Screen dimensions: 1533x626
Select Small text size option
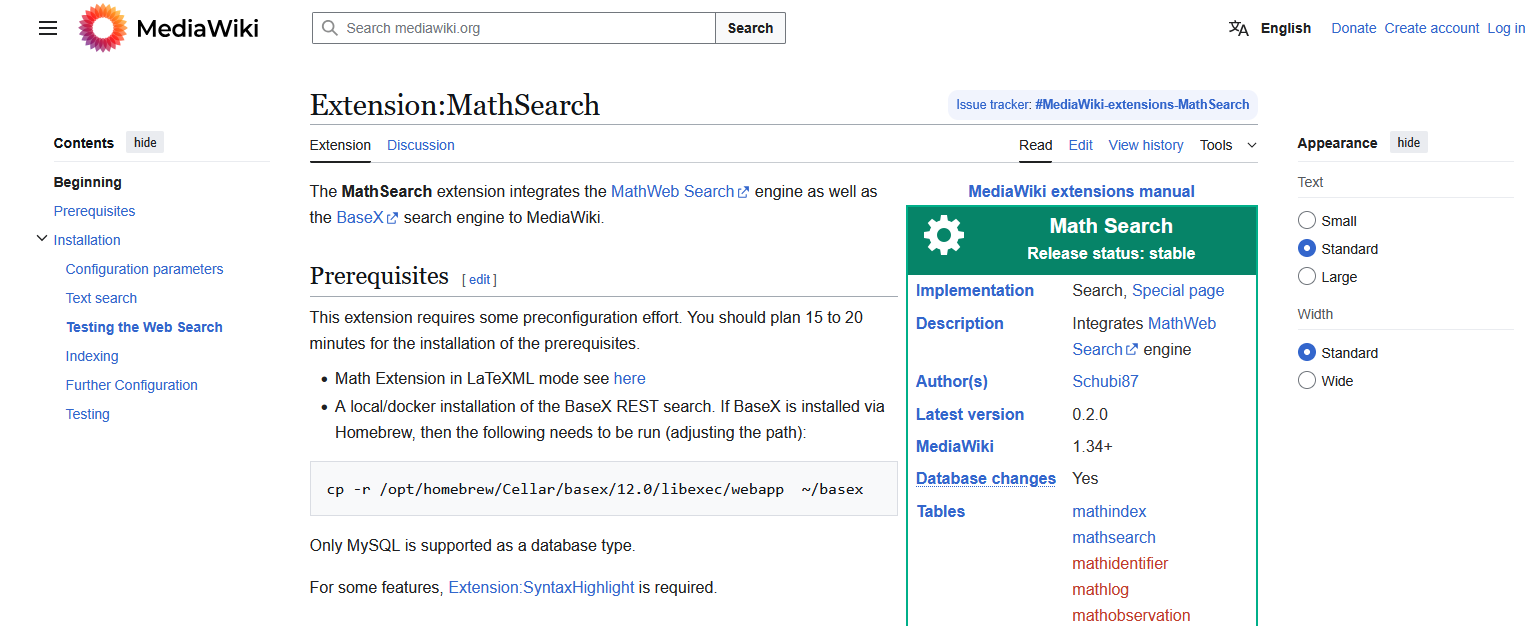click(x=1307, y=221)
